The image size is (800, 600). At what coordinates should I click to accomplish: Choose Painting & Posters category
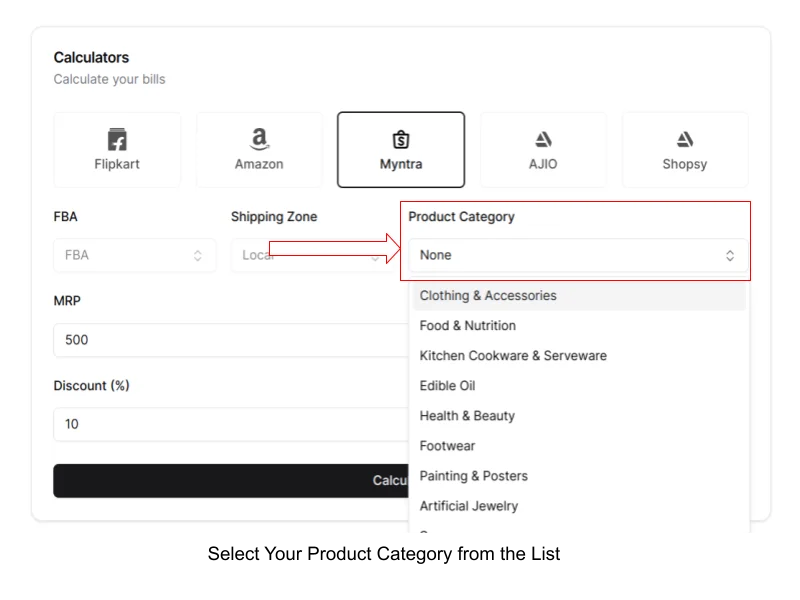coord(579,476)
